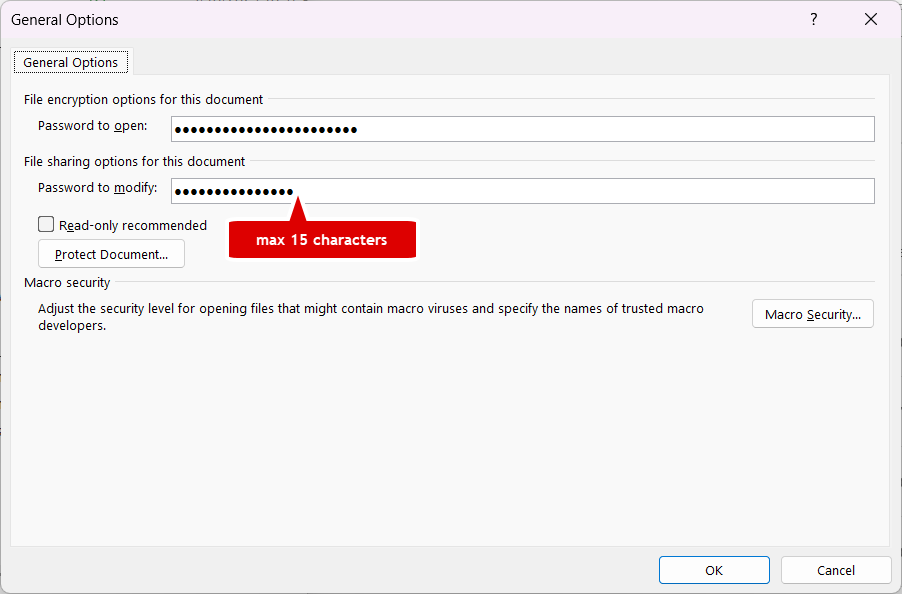Click the red max 15 characters callout

coord(322,240)
